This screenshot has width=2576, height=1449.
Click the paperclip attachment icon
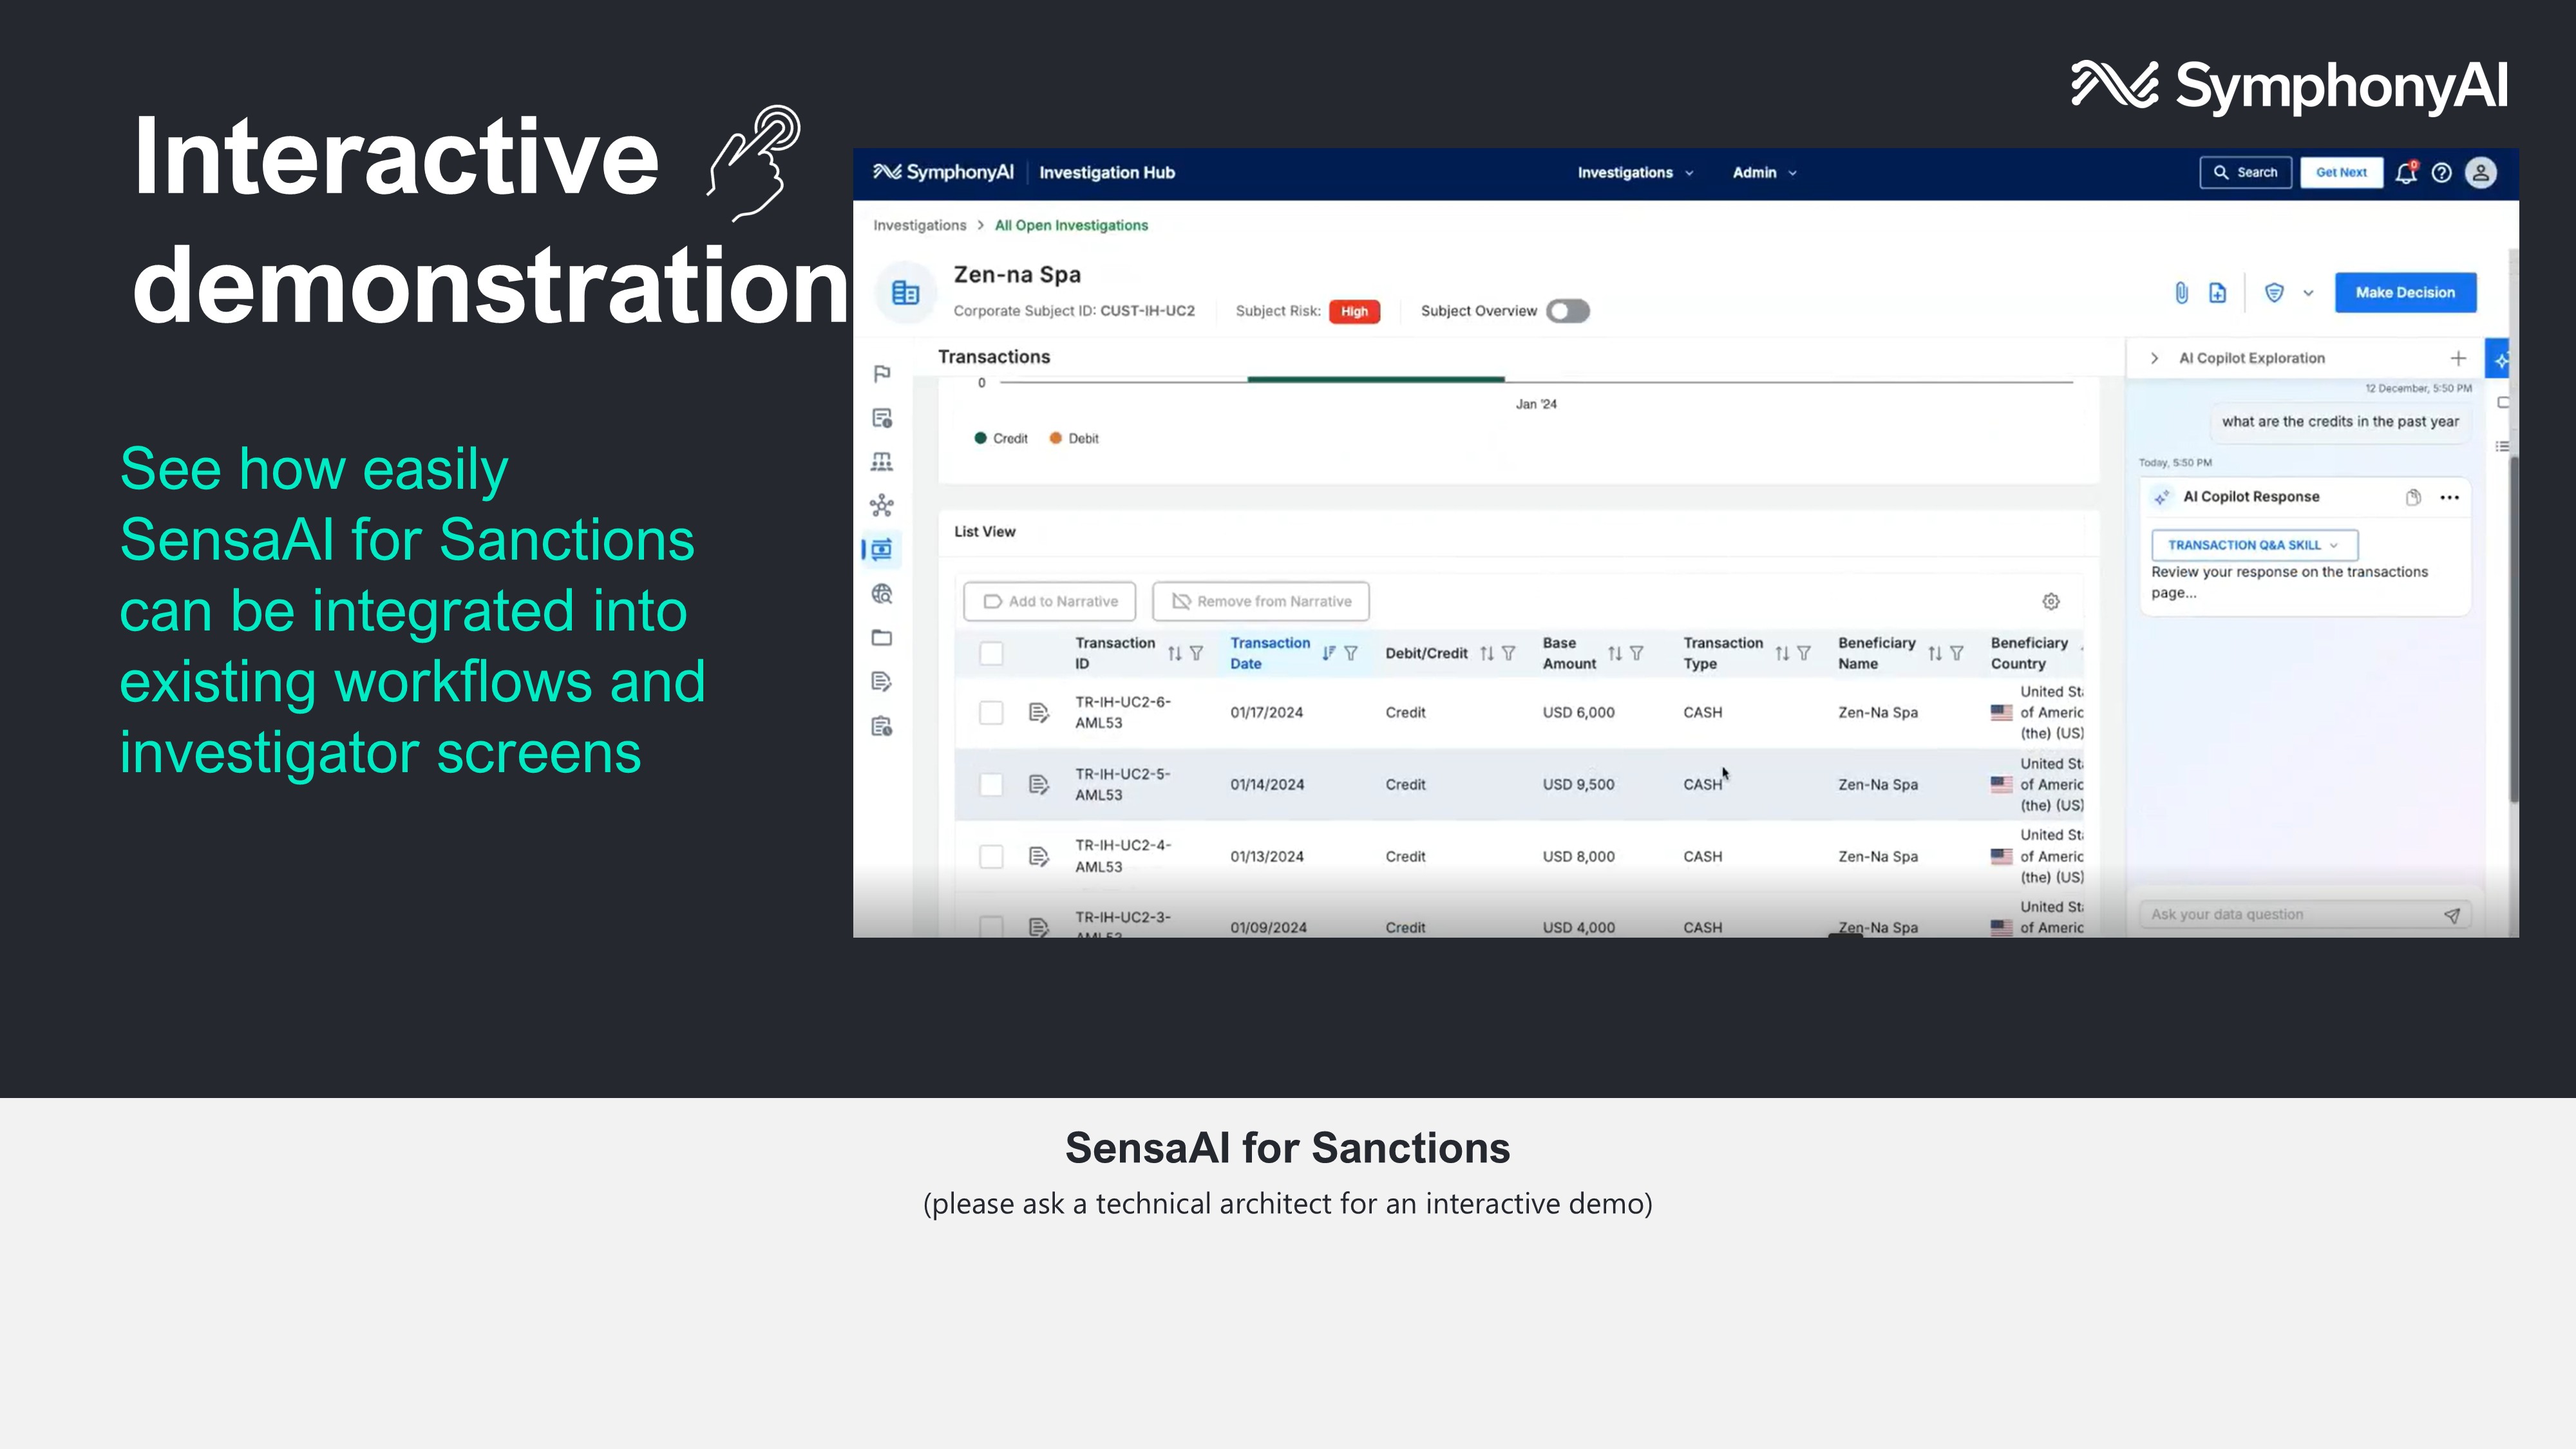(x=2181, y=293)
